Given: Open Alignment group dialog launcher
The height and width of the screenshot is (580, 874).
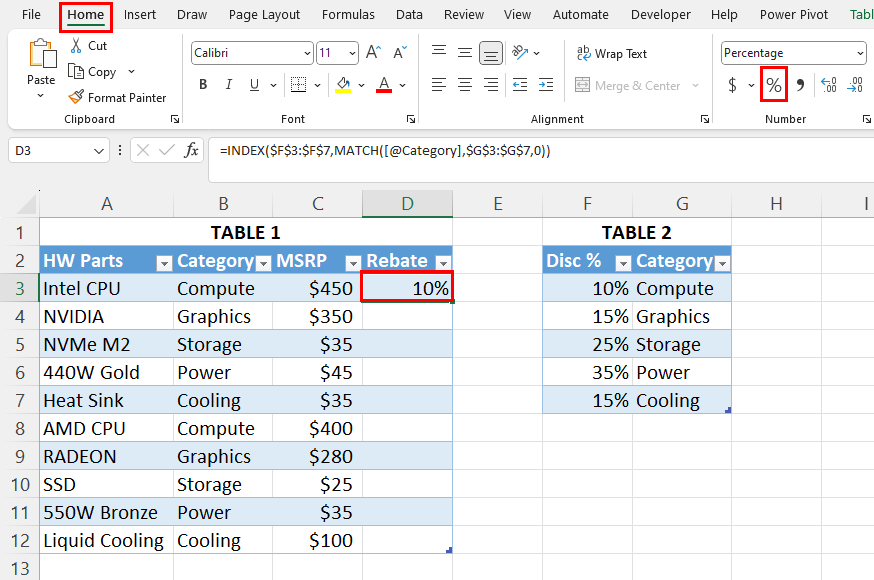Looking at the screenshot, I should [x=705, y=119].
